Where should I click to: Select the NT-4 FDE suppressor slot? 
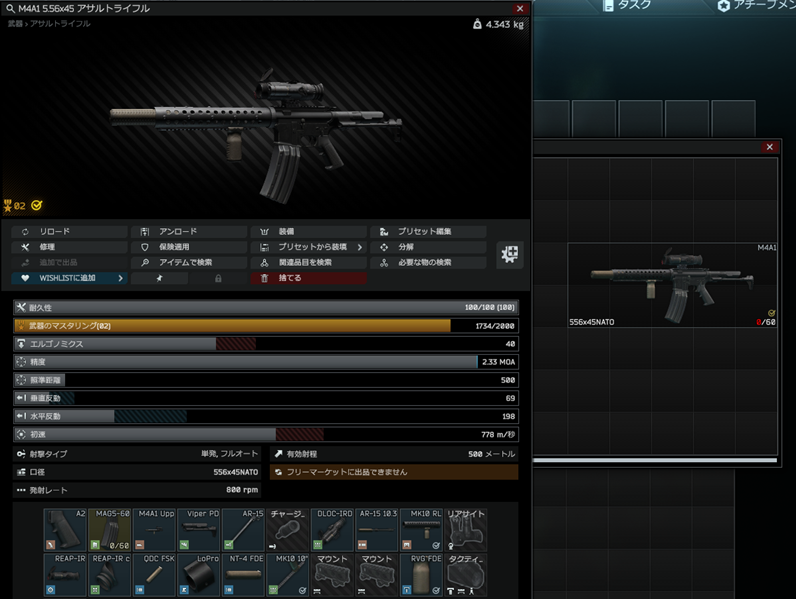[x=244, y=574]
